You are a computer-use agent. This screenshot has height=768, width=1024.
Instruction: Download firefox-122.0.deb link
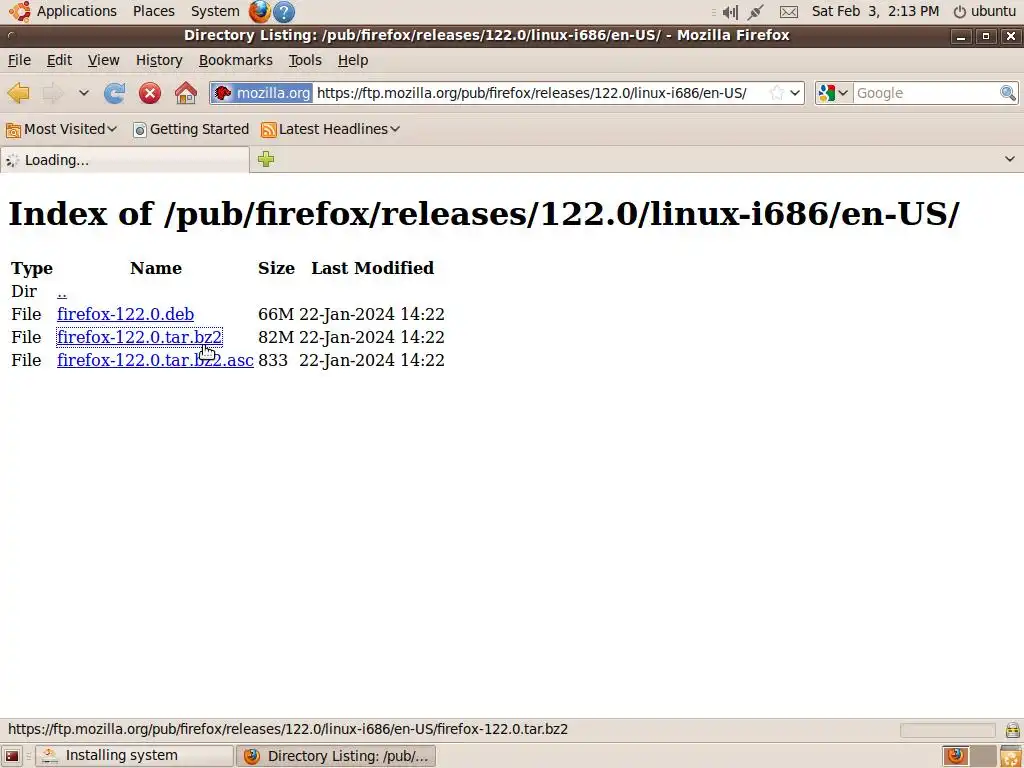pyautogui.click(x=125, y=314)
